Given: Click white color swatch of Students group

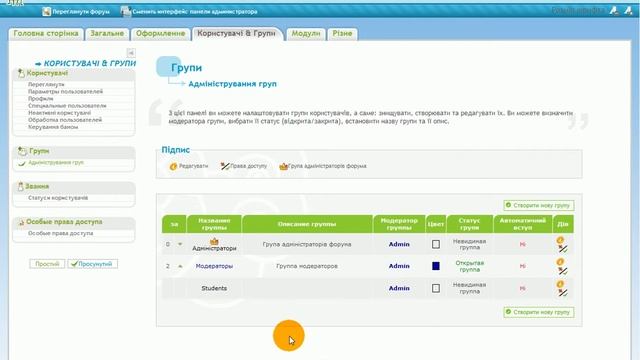Looking at the screenshot, I should pos(436,288).
